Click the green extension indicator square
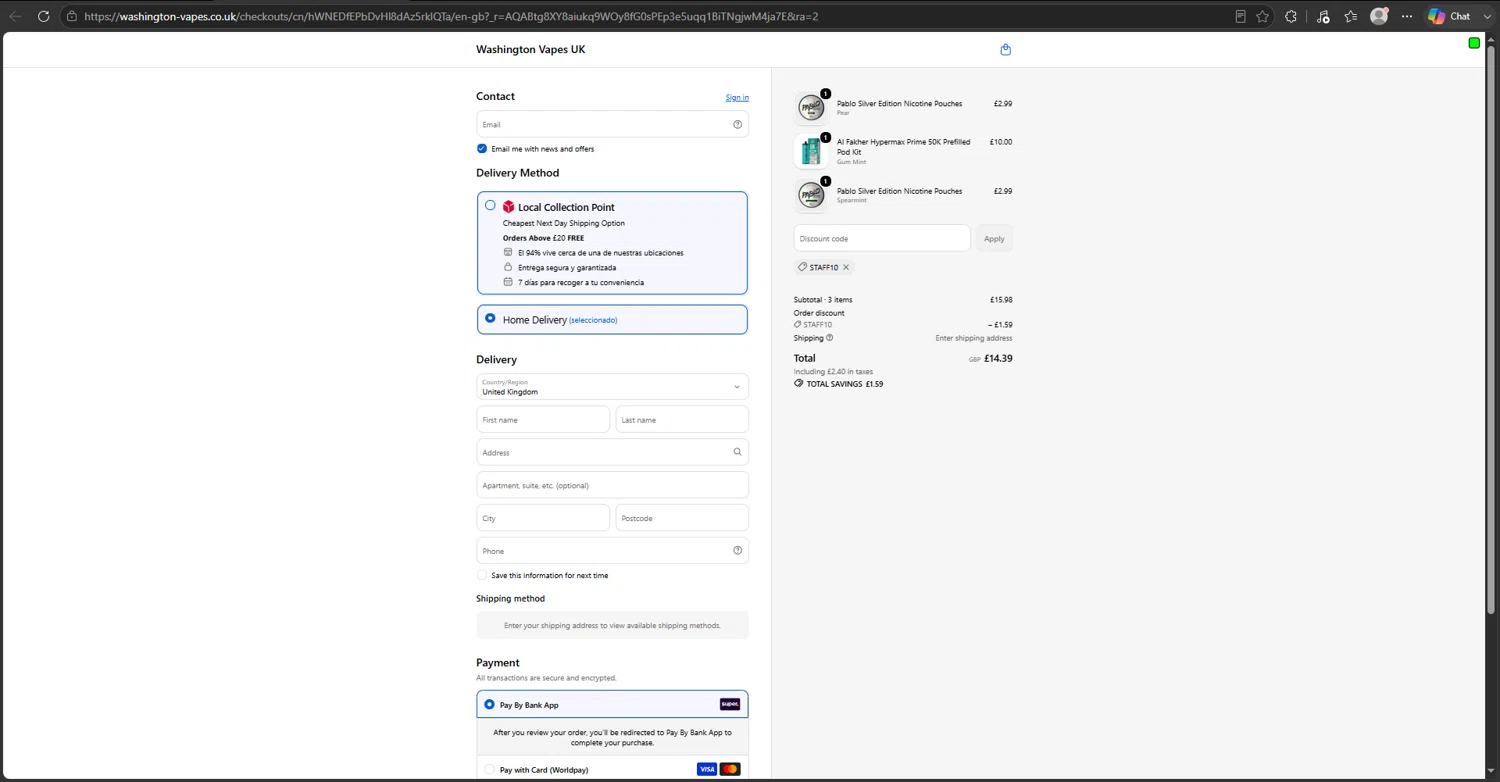1500x782 pixels. [1474, 43]
